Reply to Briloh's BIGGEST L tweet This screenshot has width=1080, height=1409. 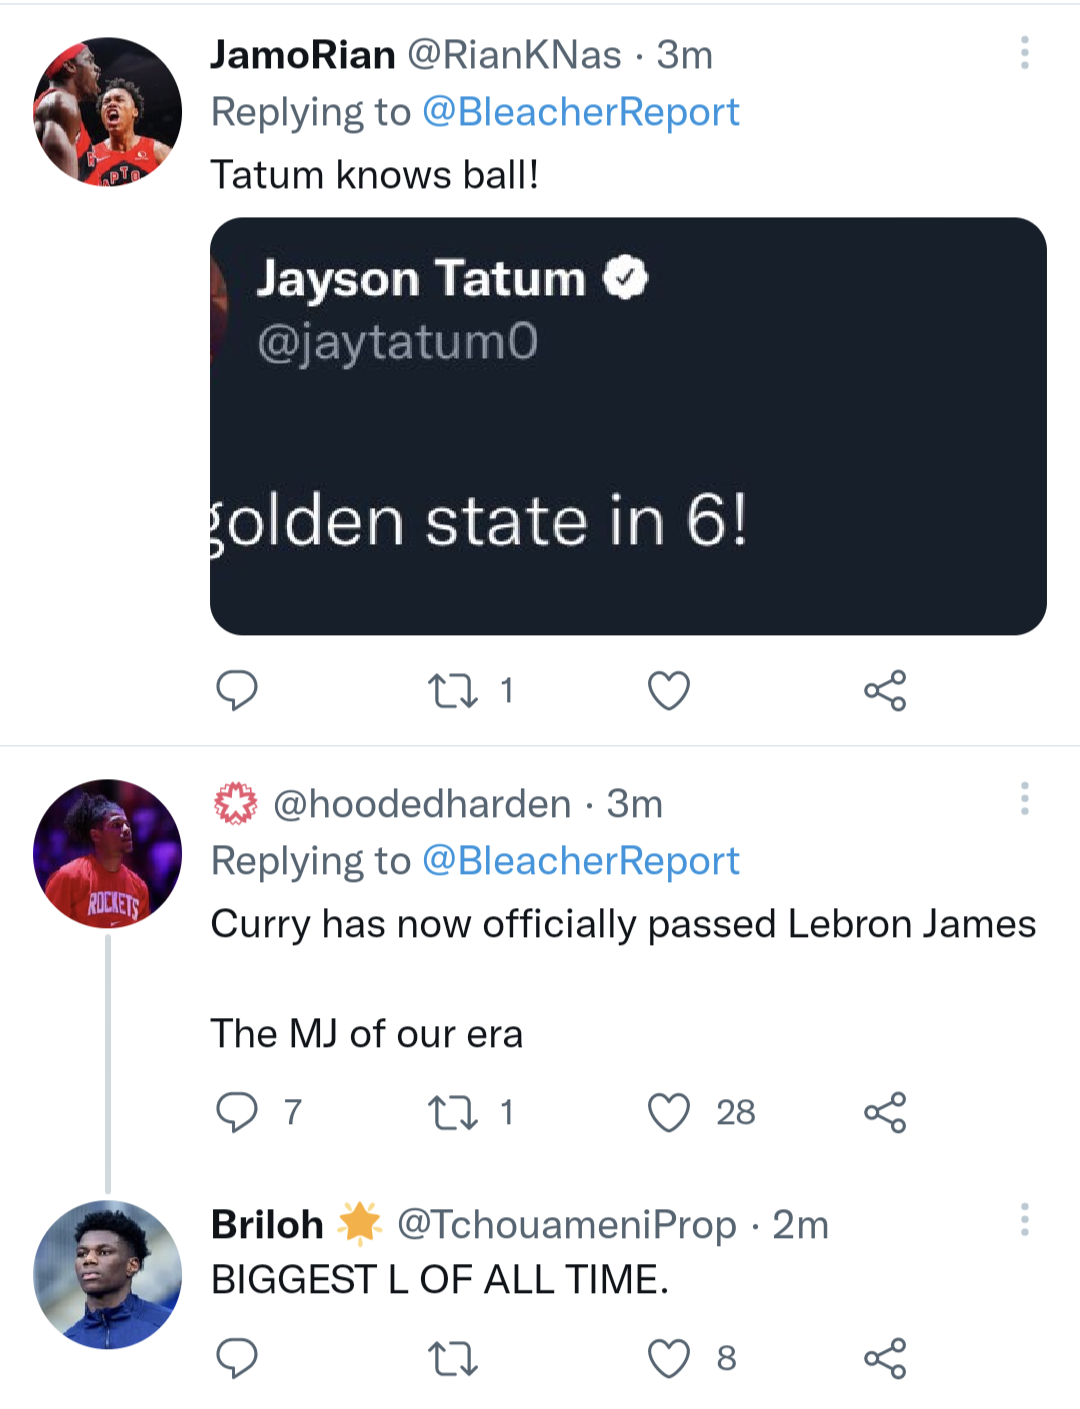[237, 1358]
